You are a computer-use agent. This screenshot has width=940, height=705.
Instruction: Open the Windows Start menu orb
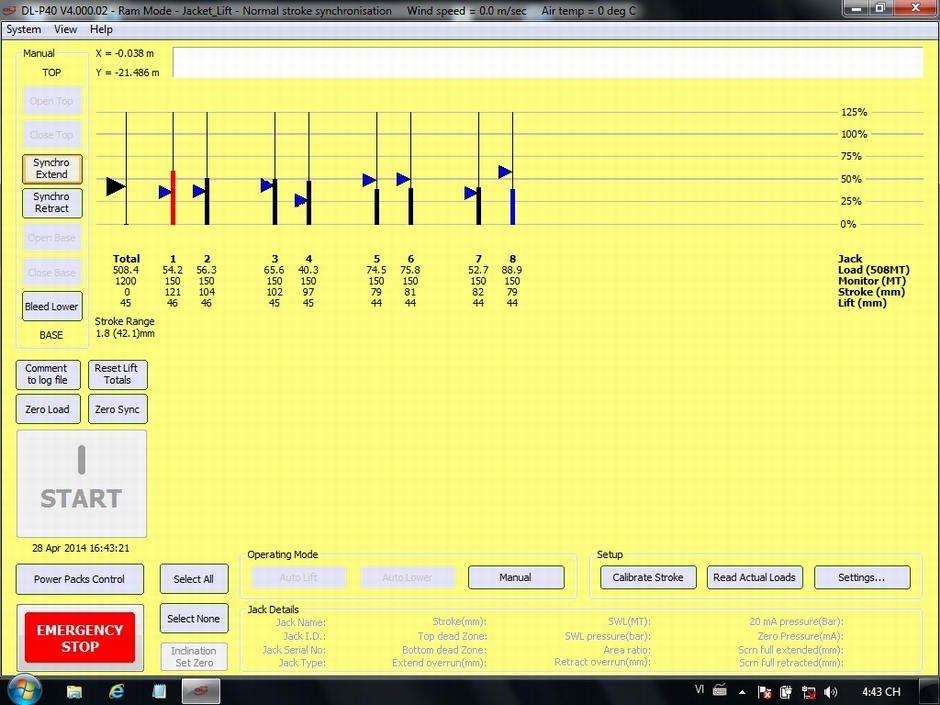[x=24, y=690]
